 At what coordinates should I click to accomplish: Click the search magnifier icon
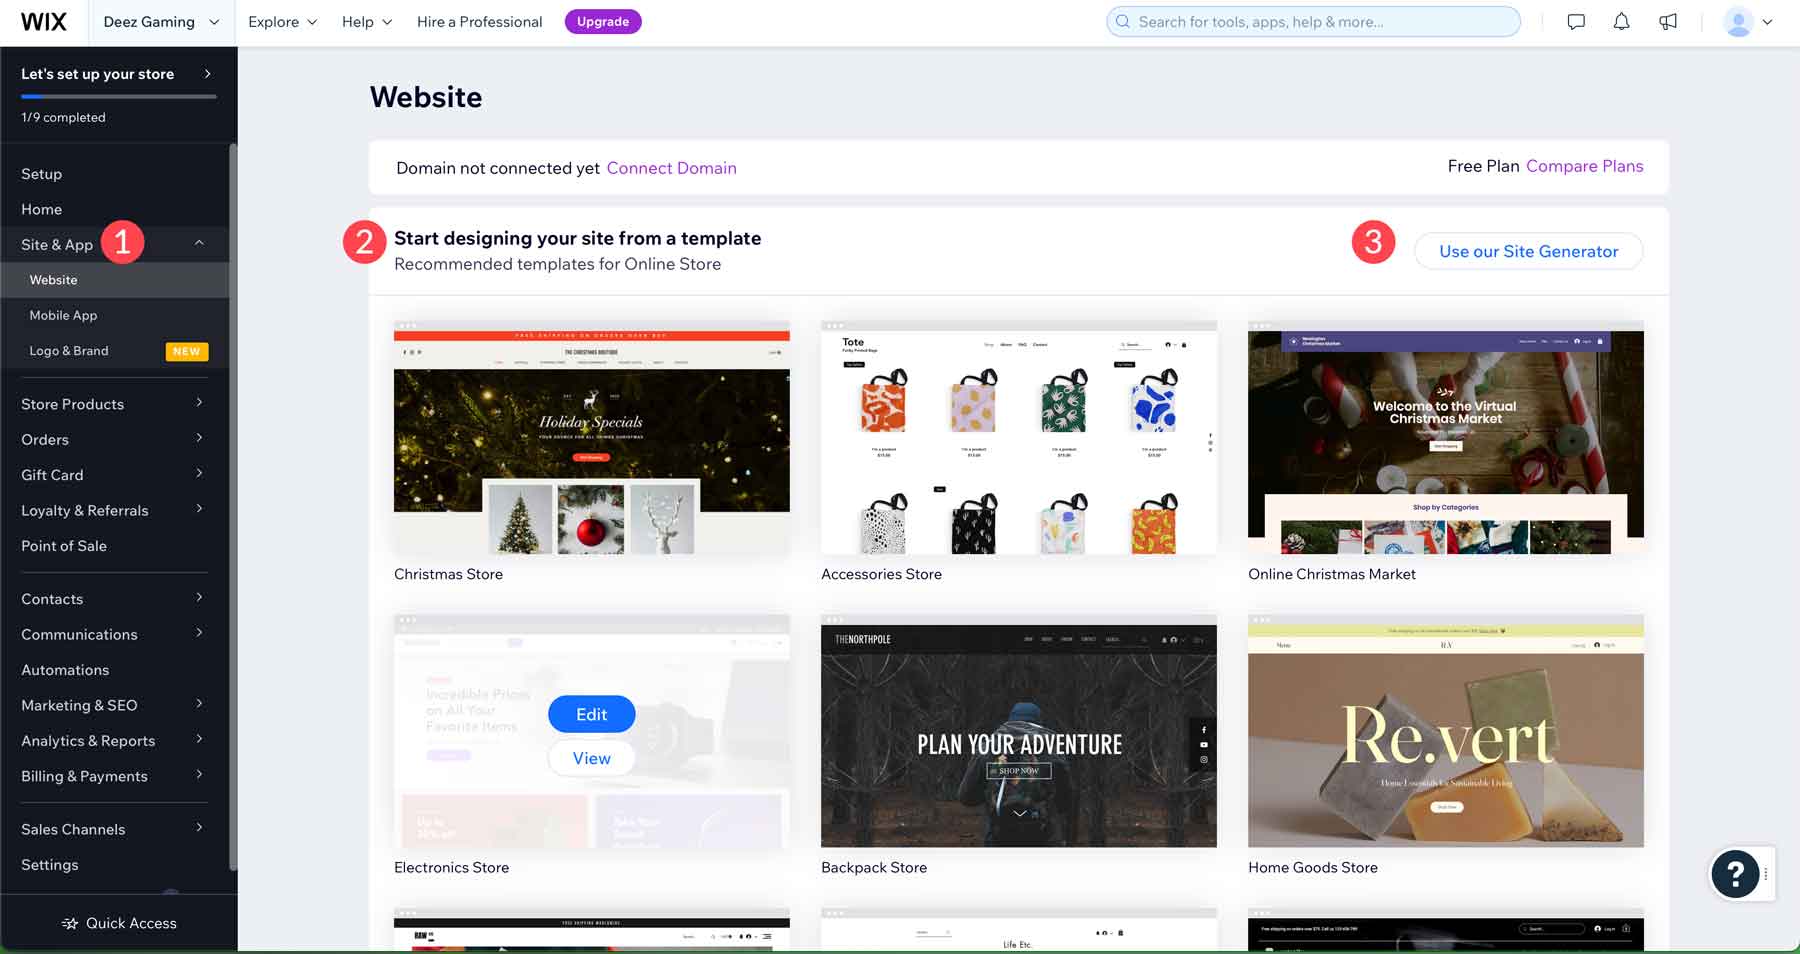(x=1122, y=21)
